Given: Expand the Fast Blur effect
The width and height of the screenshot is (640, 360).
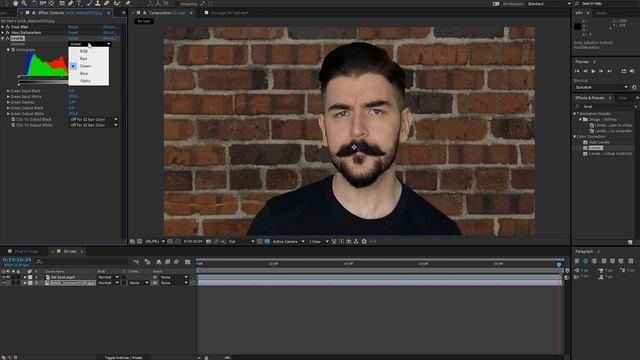Looking at the screenshot, I should (x=3, y=27).
